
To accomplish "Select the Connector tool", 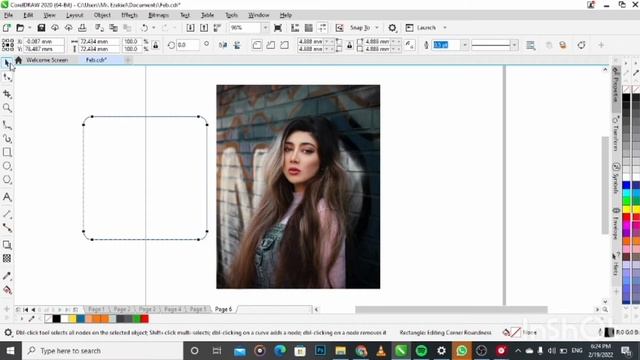I will click(7, 227).
